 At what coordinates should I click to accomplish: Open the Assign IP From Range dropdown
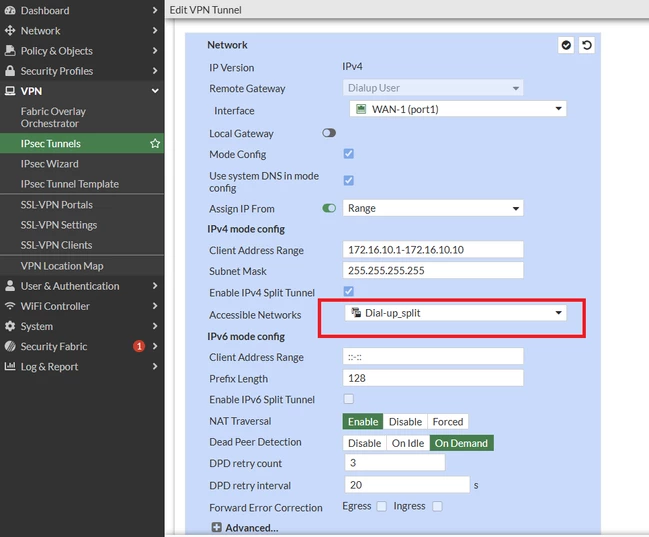(433, 208)
